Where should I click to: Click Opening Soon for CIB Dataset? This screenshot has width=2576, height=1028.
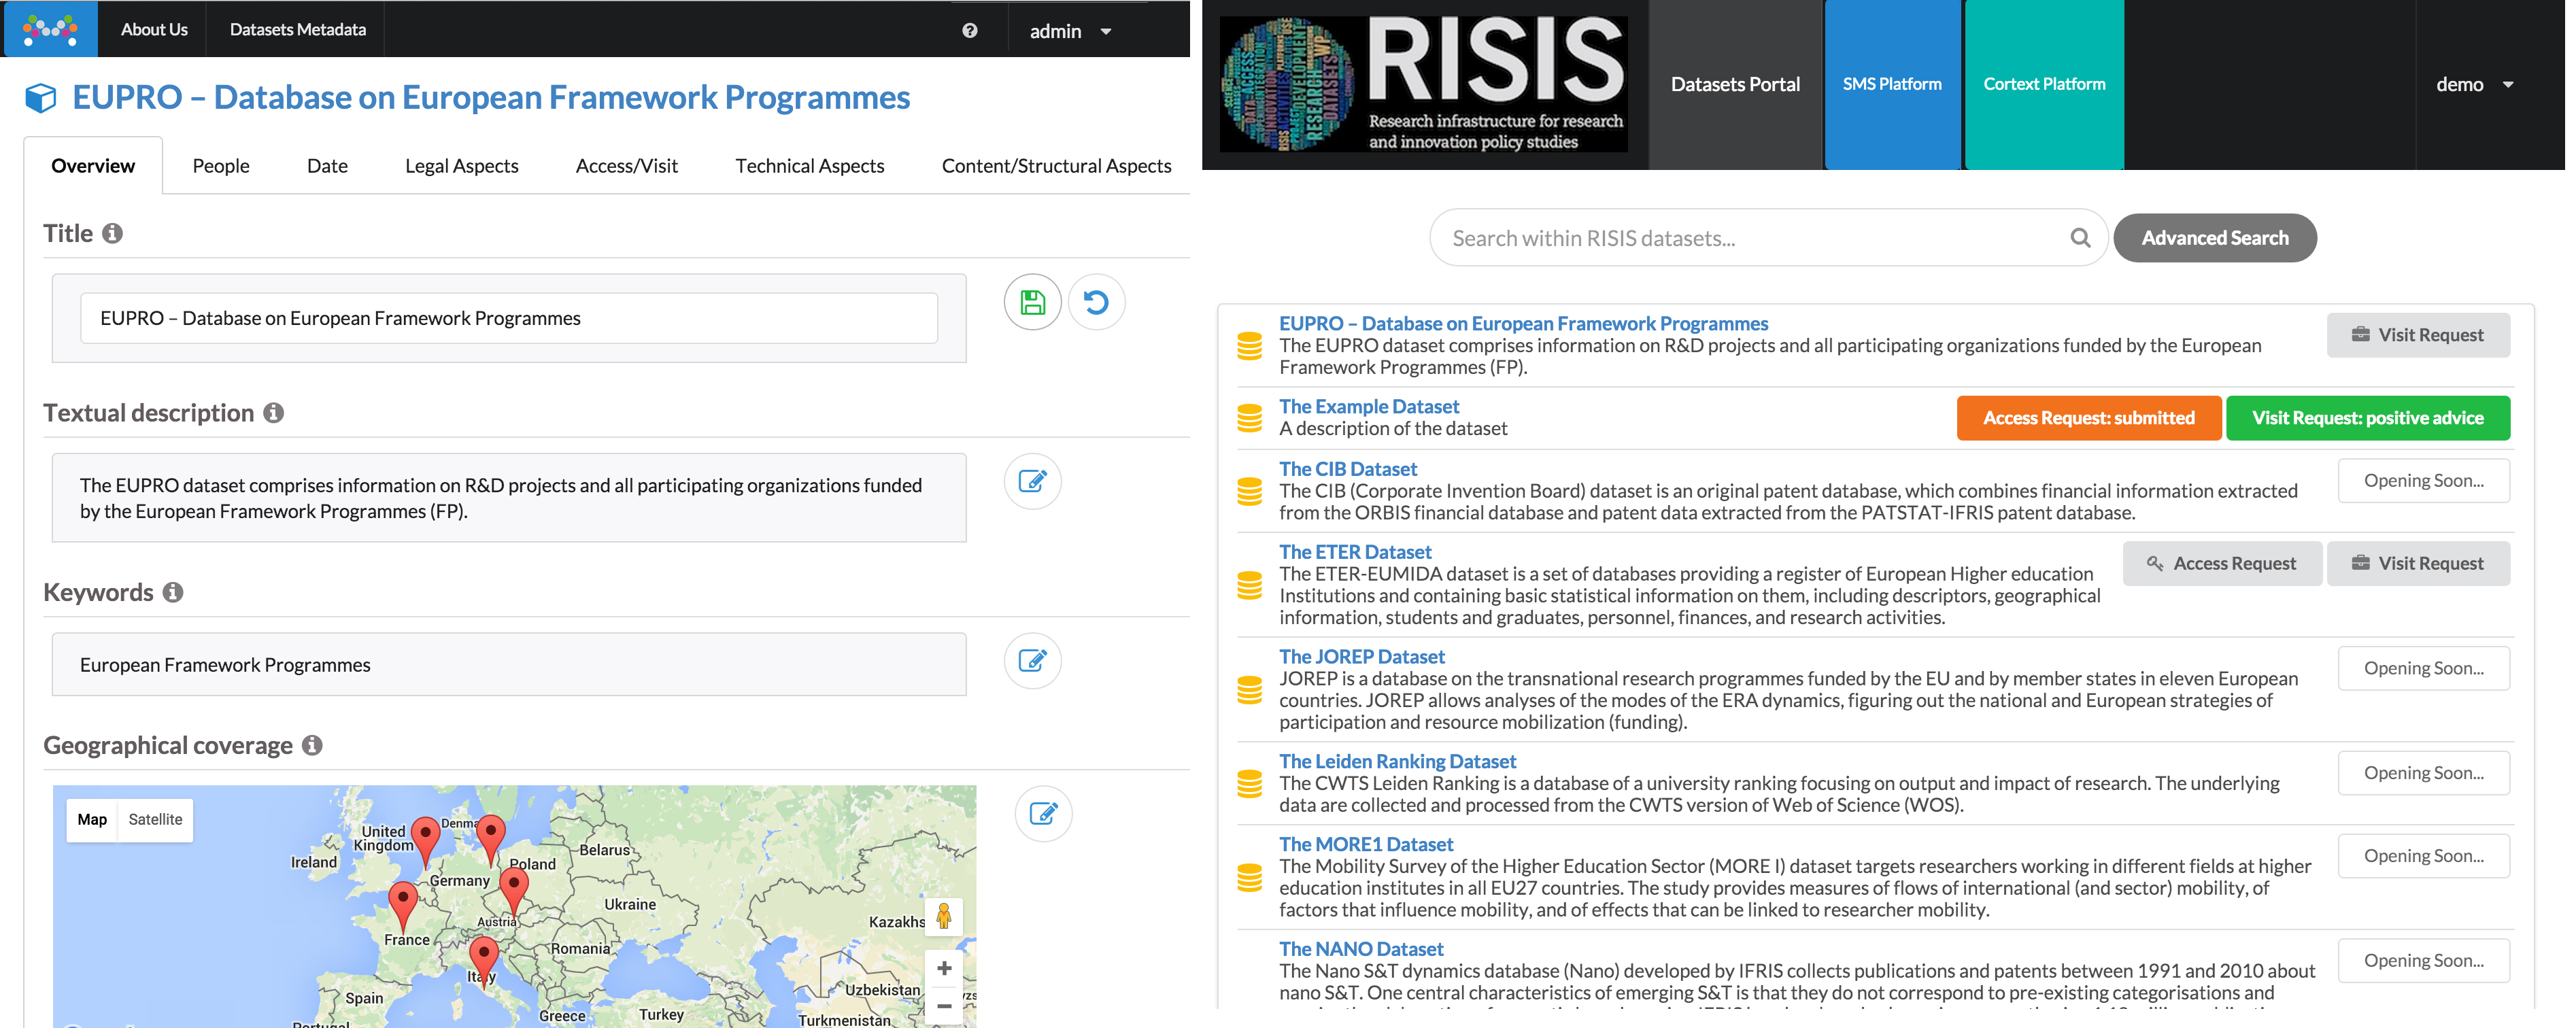(x=2423, y=481)
